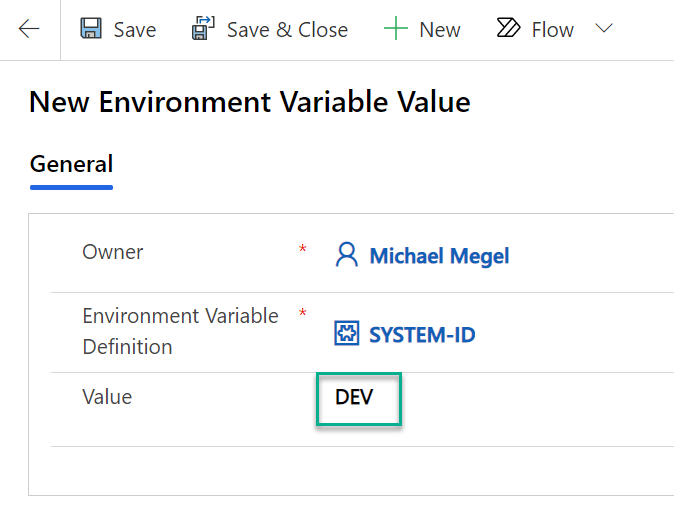Click the Save & Close disk icon
Screen dimensions: 674x516
pos(204,29)
